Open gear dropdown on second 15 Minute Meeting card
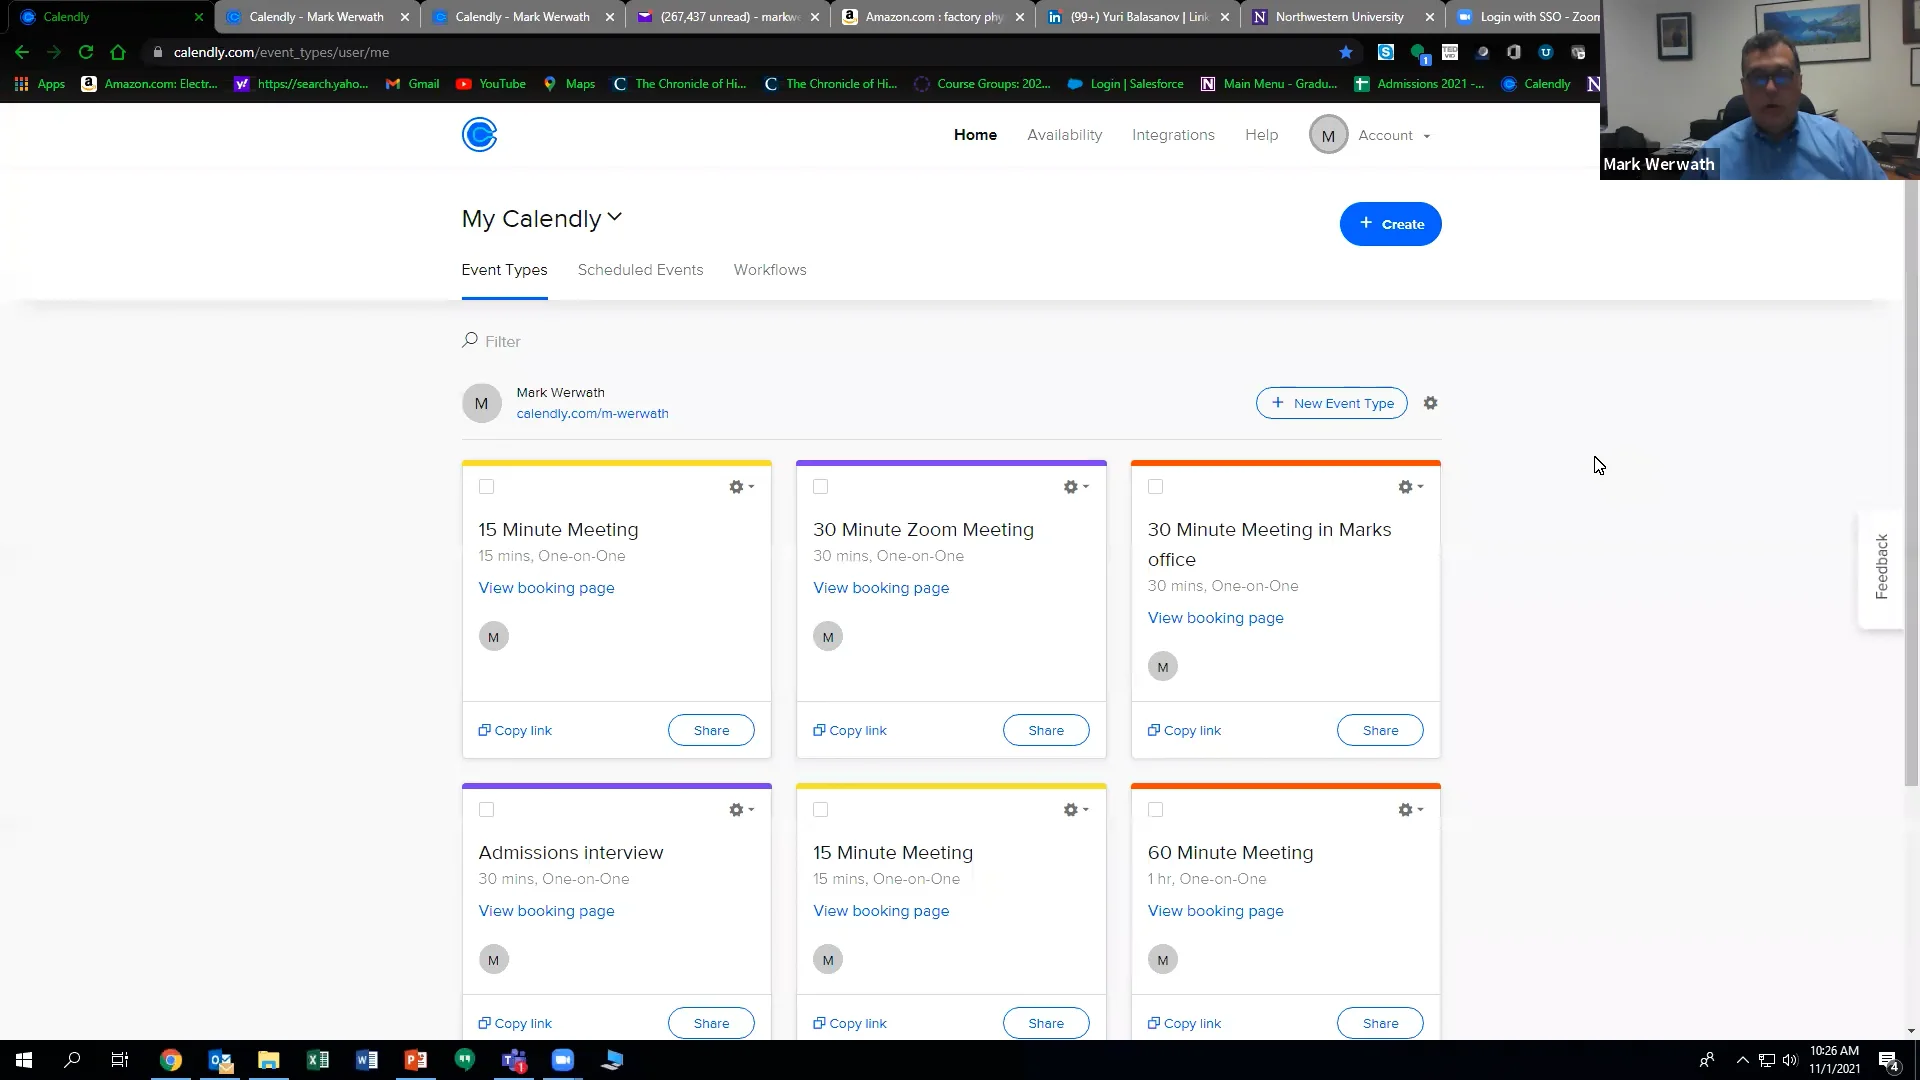 (x=1076, y=810)
